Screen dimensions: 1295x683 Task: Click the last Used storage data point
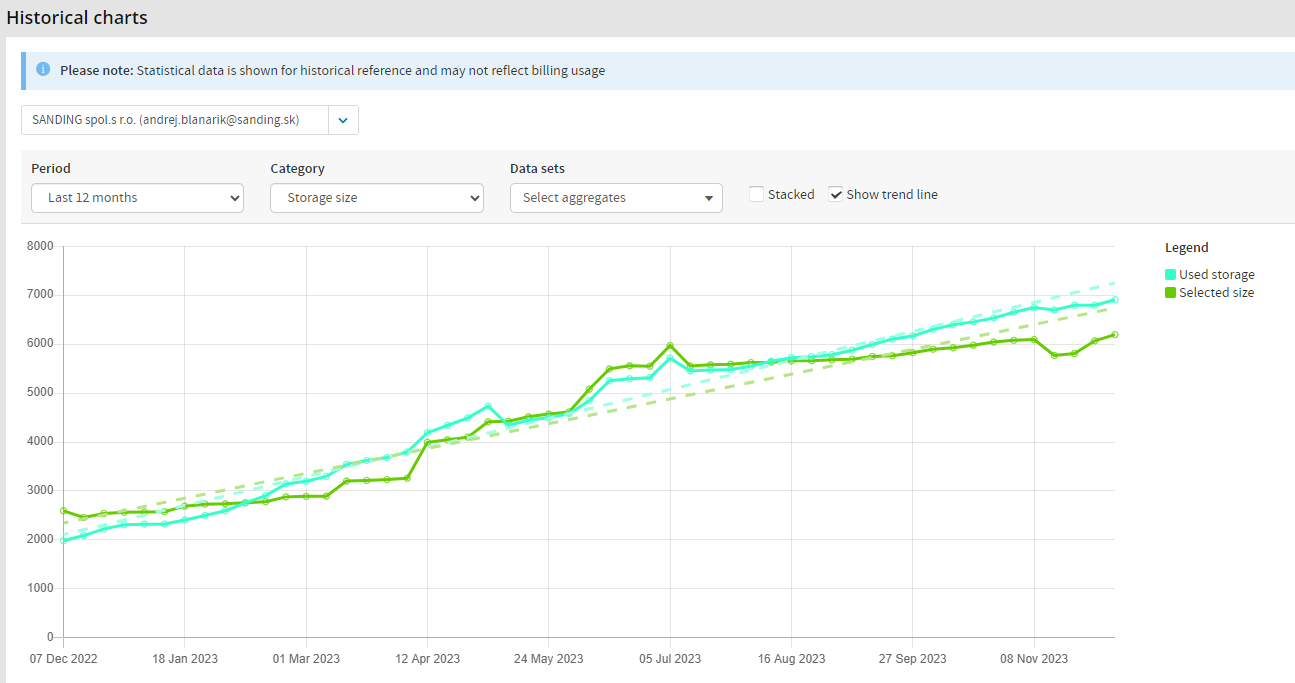pyautogui.click(x=1114, y=300)
